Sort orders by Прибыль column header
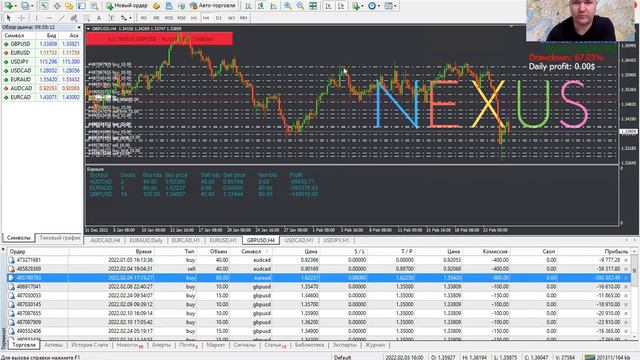 click(x=594, y=251)
